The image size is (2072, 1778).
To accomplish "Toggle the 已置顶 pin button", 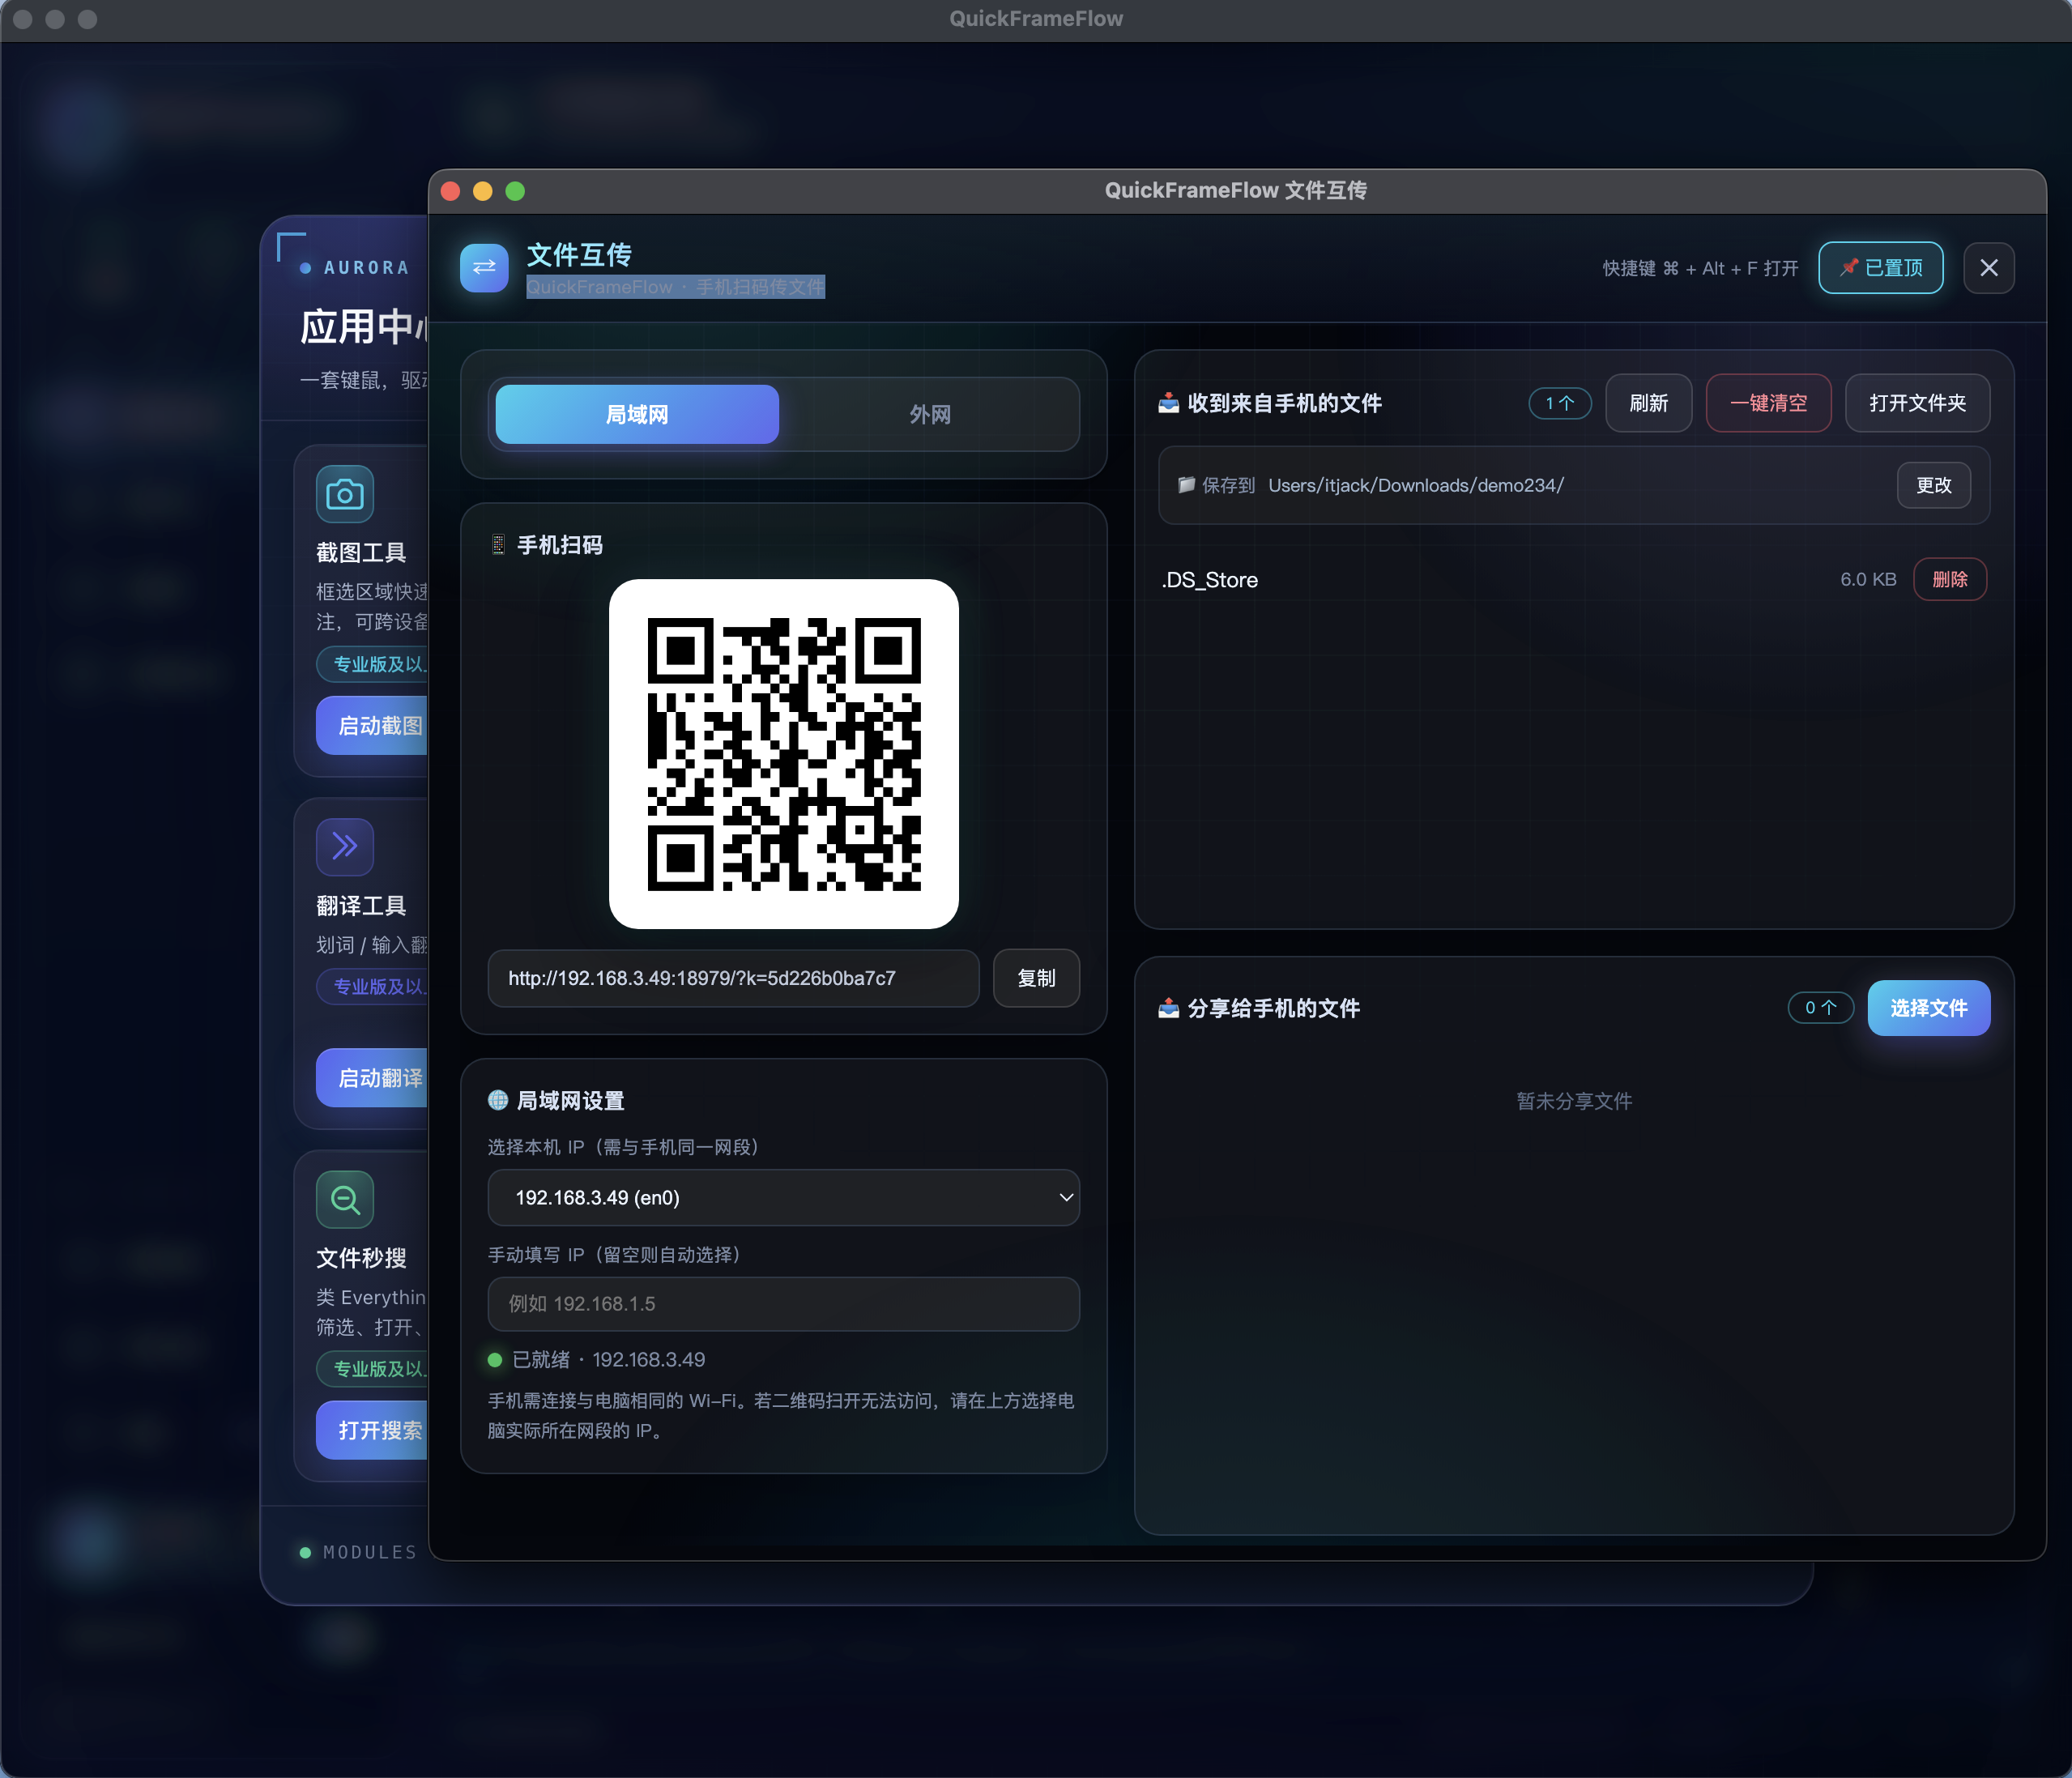I will coord(1880,268).
